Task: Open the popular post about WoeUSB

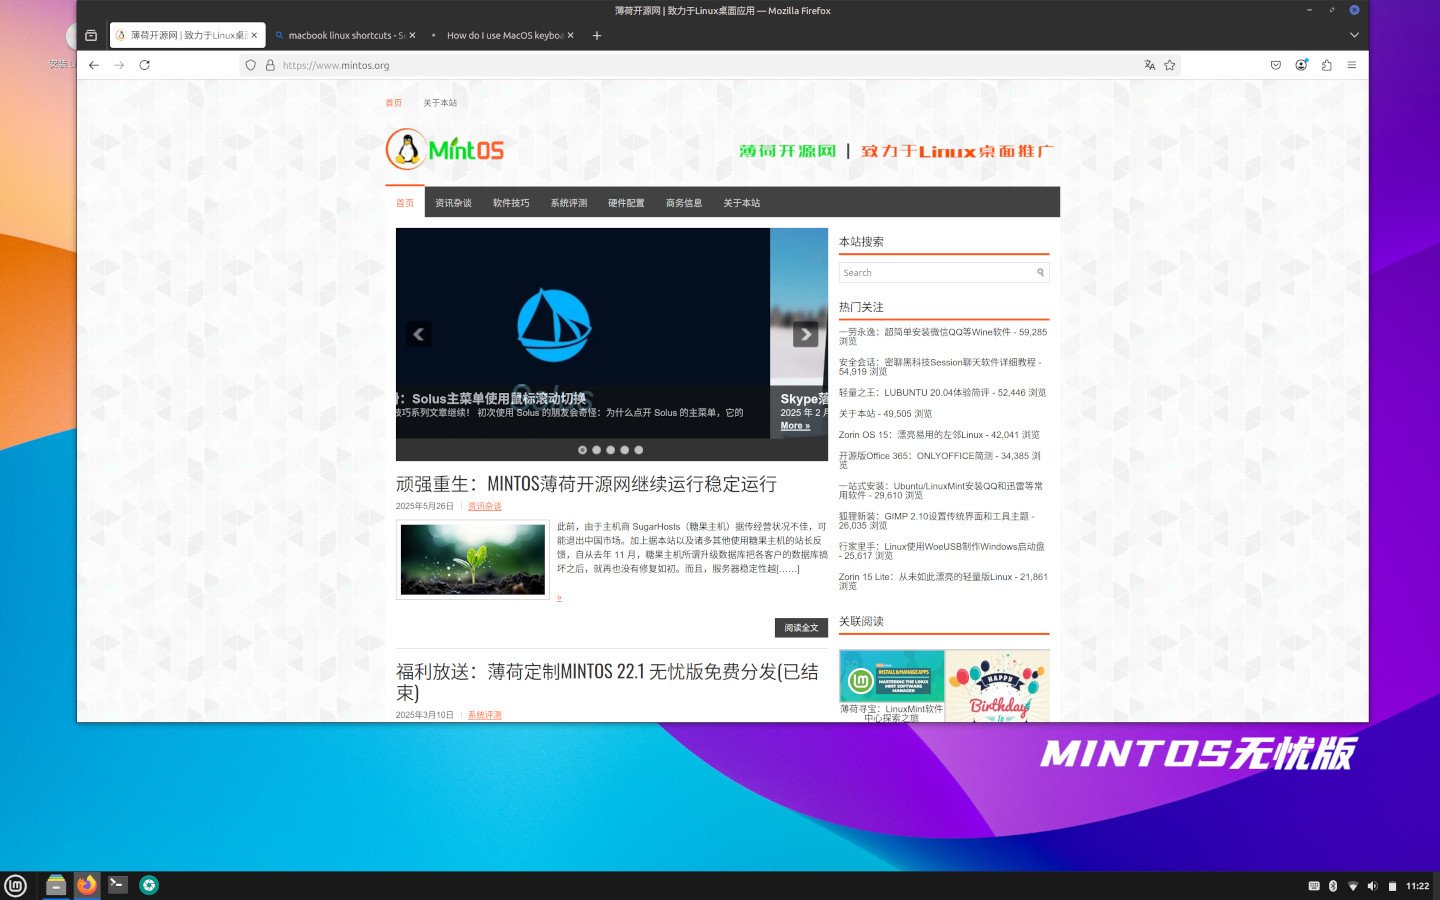Action: coord(942,551)
